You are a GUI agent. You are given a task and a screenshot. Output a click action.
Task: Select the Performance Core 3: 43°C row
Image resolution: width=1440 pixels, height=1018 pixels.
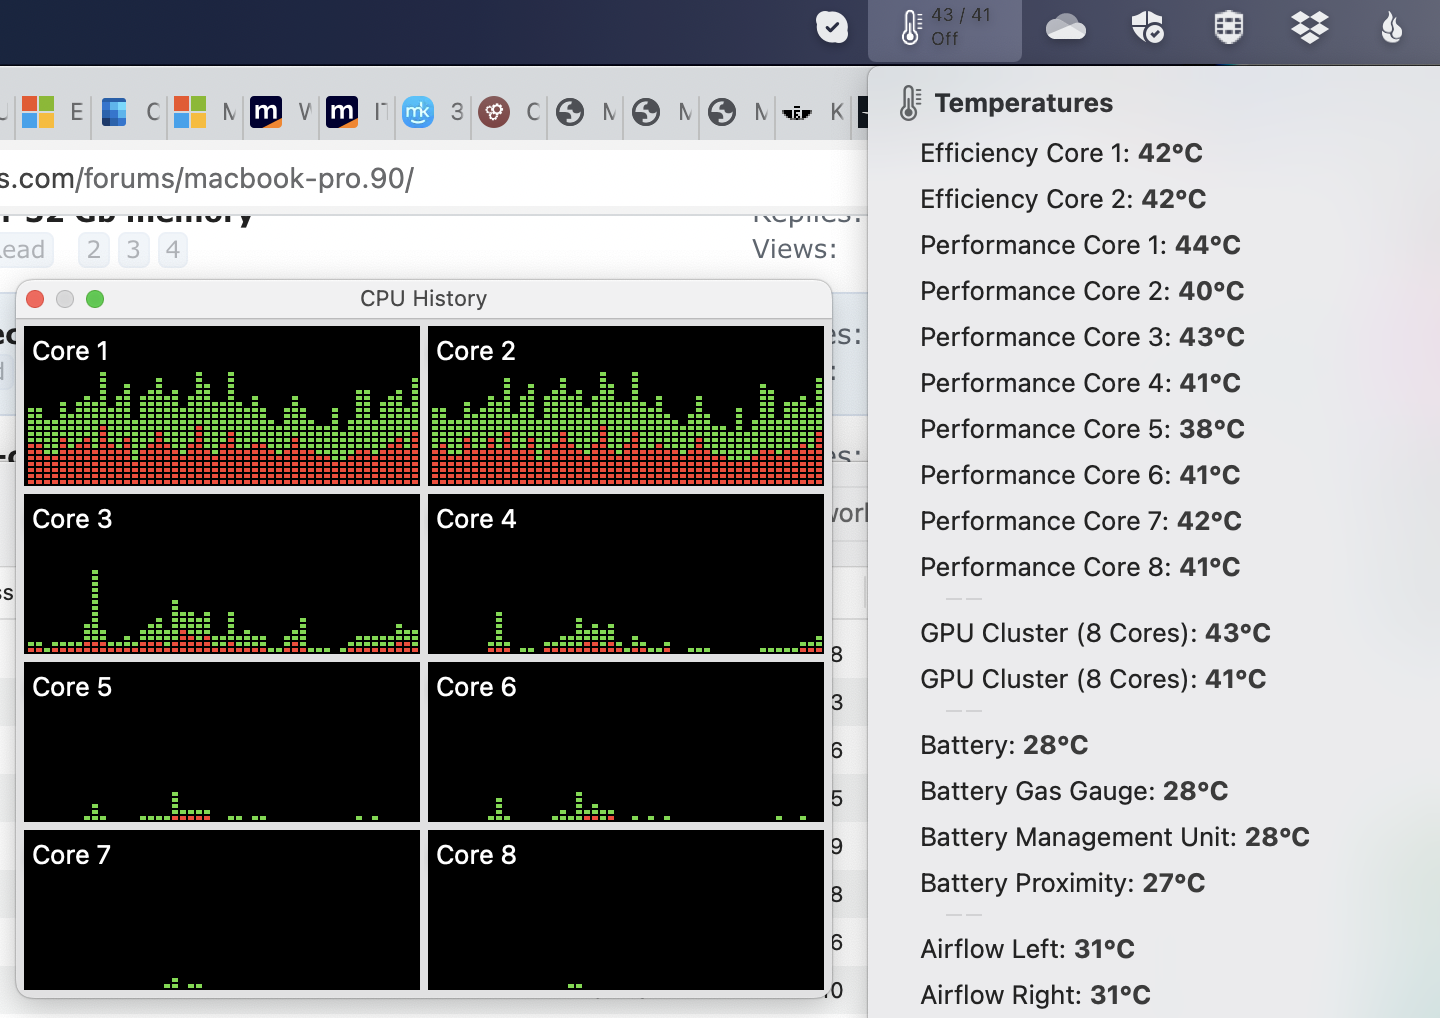tap(1154, 337)
